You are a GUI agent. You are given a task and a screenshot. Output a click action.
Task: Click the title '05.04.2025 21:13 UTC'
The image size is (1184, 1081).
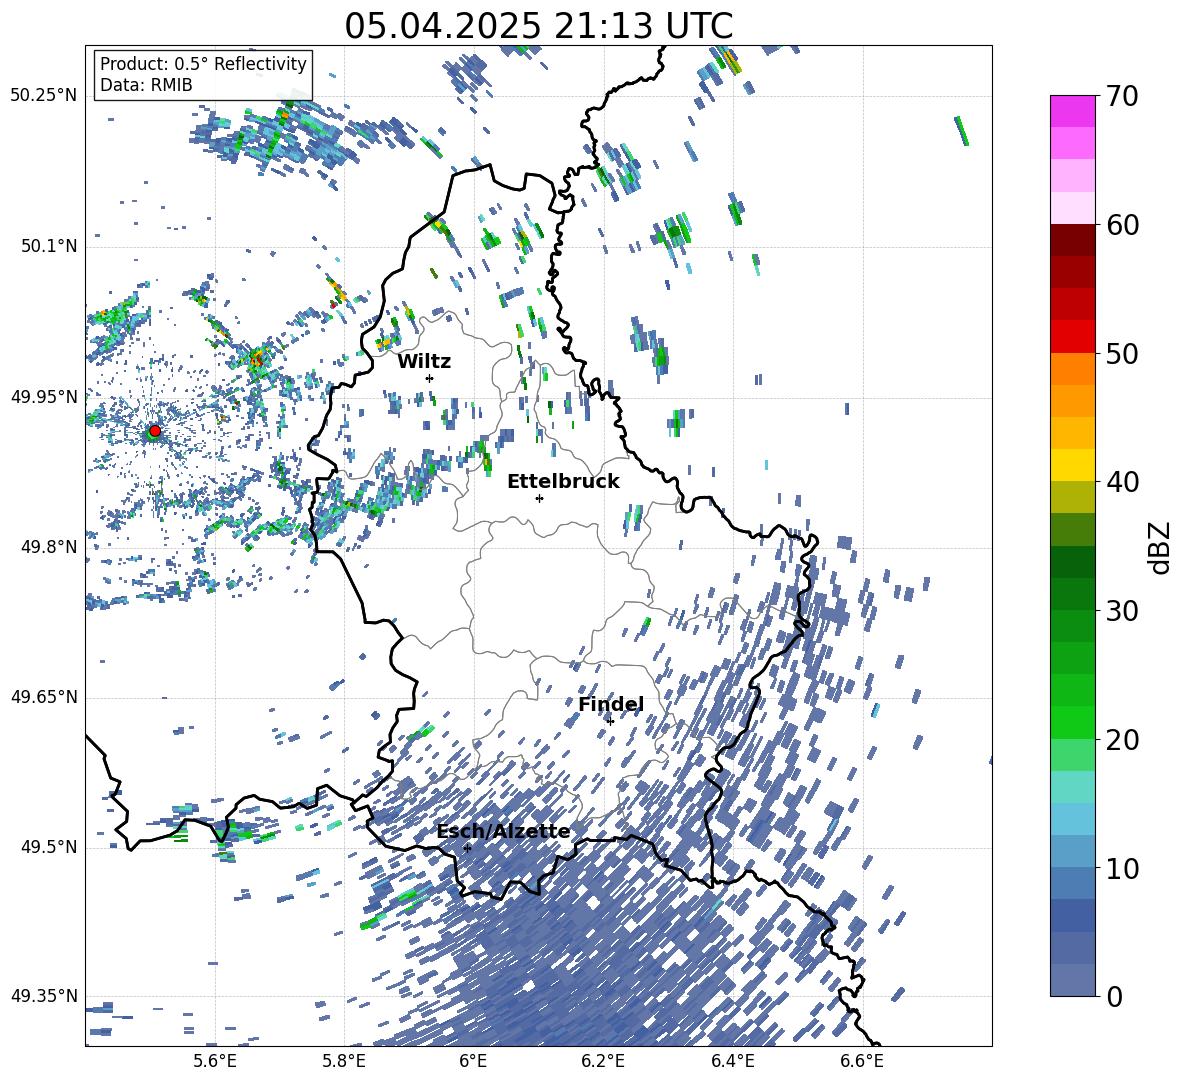pos(538,26)
